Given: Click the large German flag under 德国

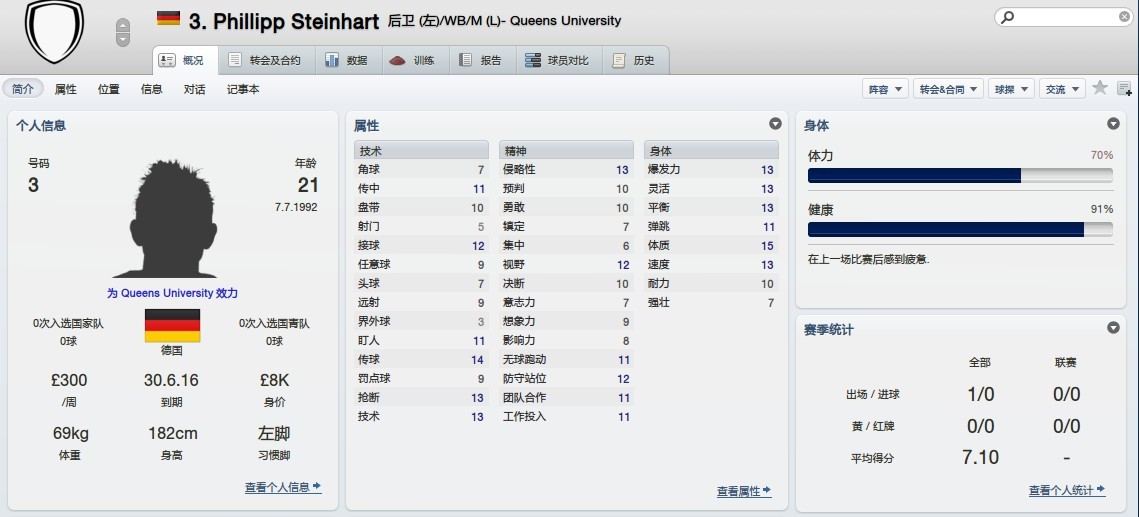Looking at the screenshot, I should tap(172, 326).
